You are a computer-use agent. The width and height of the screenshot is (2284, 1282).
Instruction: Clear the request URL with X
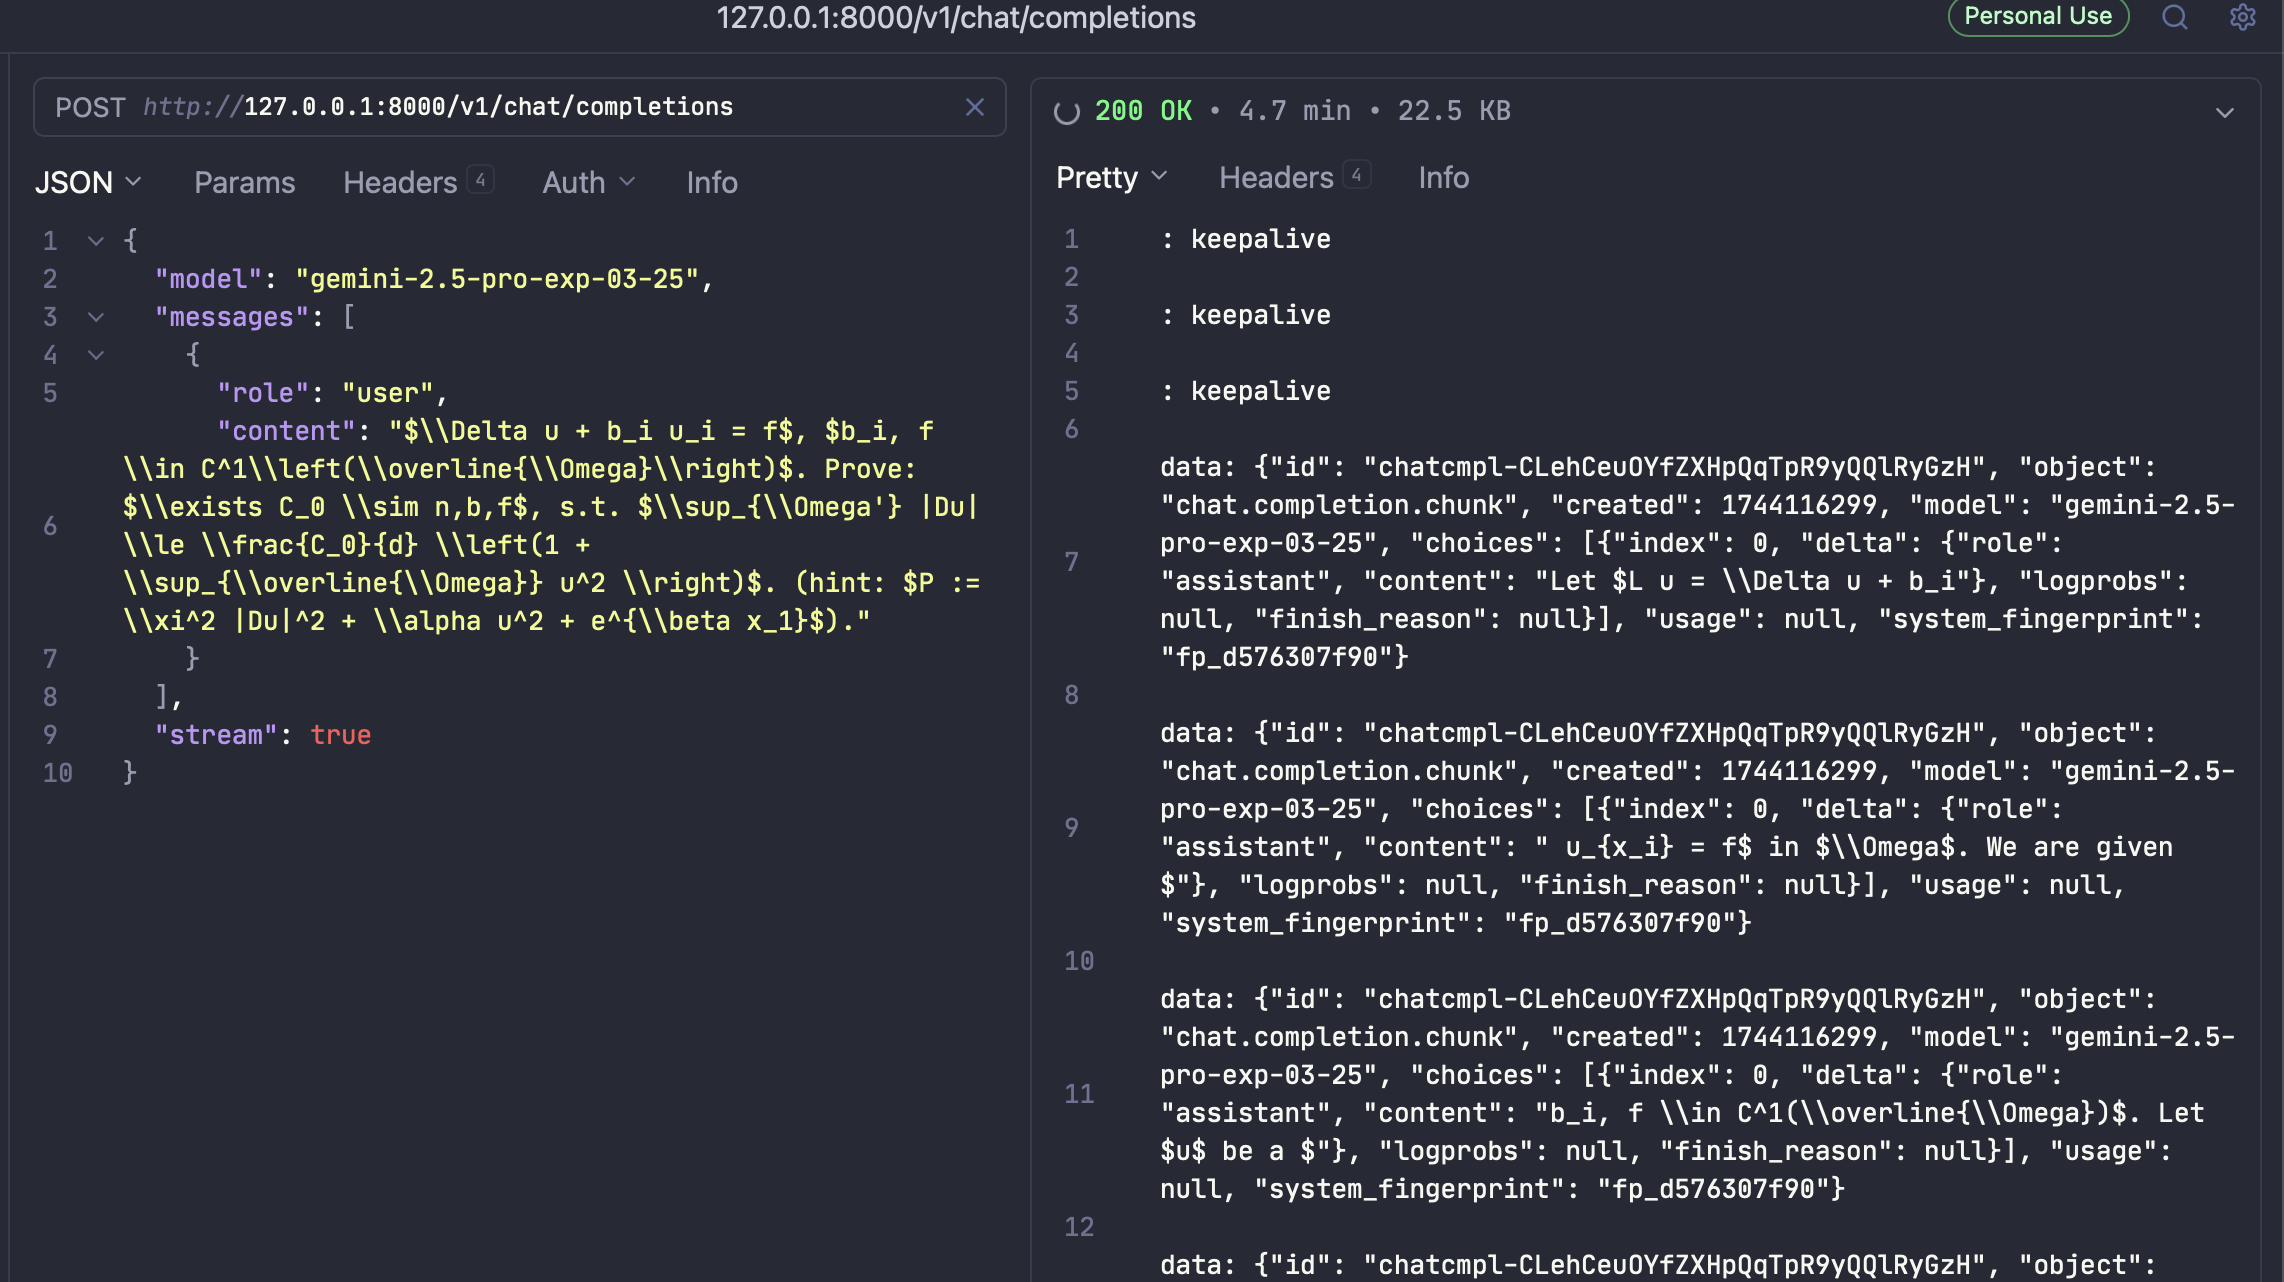point(975,107)
